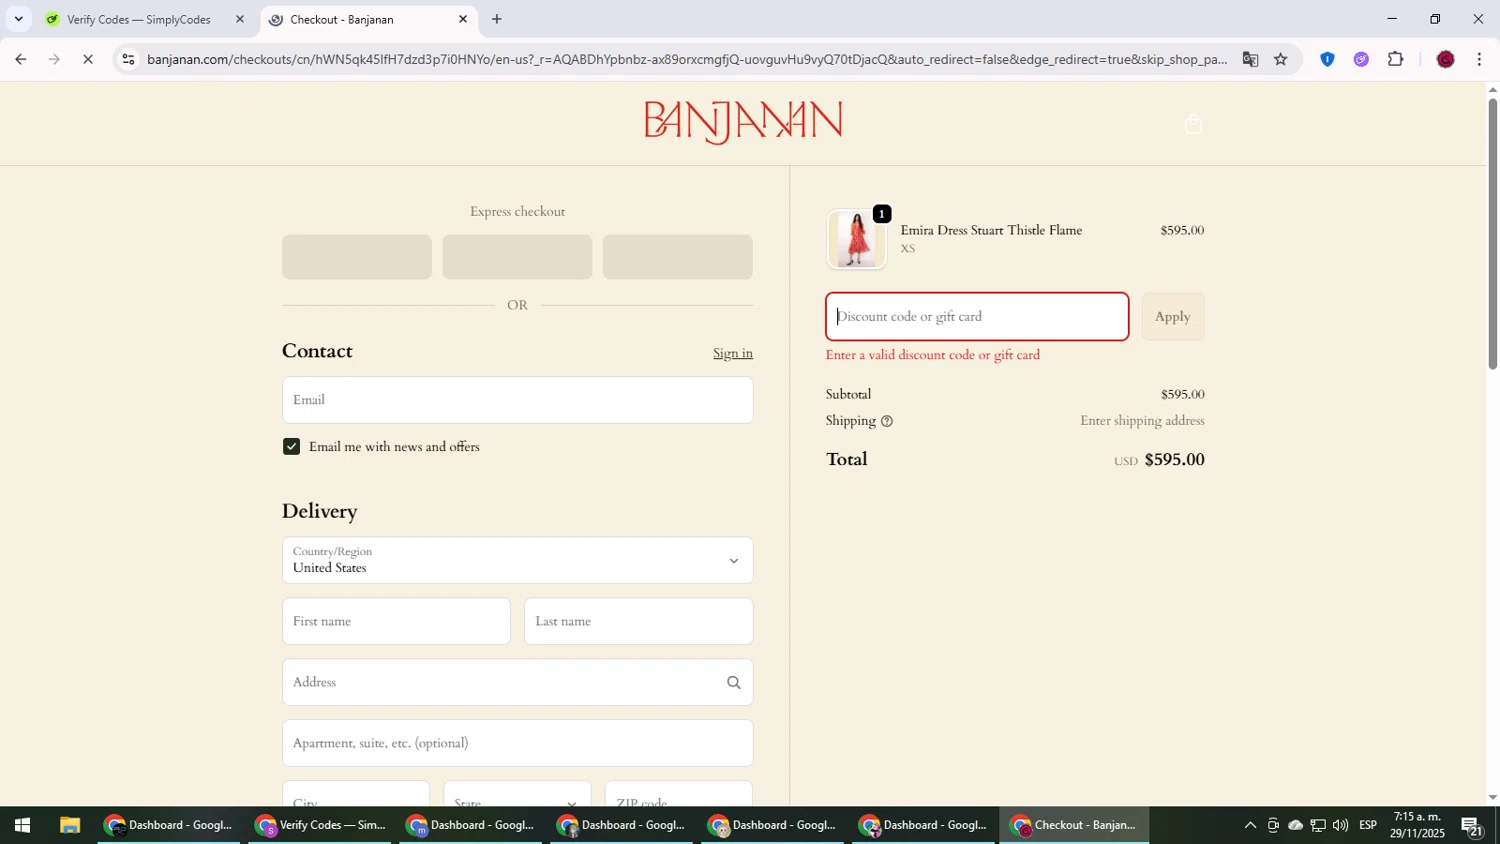Image resolution: width=1500 pixels, height=844 pixels.
Task: Focus the Discount code or gift card field
Action: pyautogui.click(x=977, y=317)
